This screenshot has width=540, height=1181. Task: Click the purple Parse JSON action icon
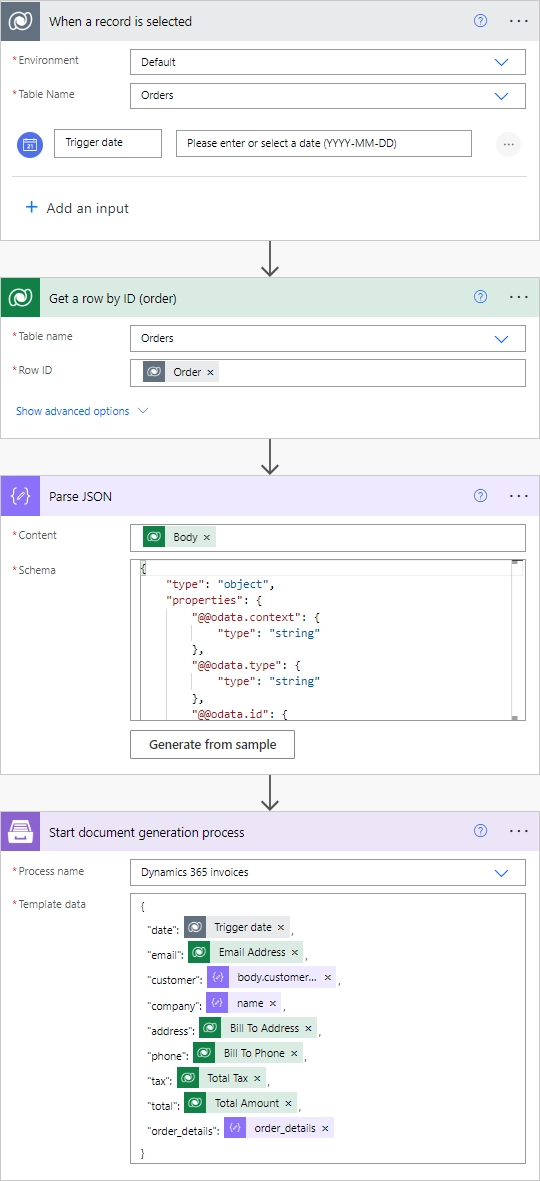[20, 496]
